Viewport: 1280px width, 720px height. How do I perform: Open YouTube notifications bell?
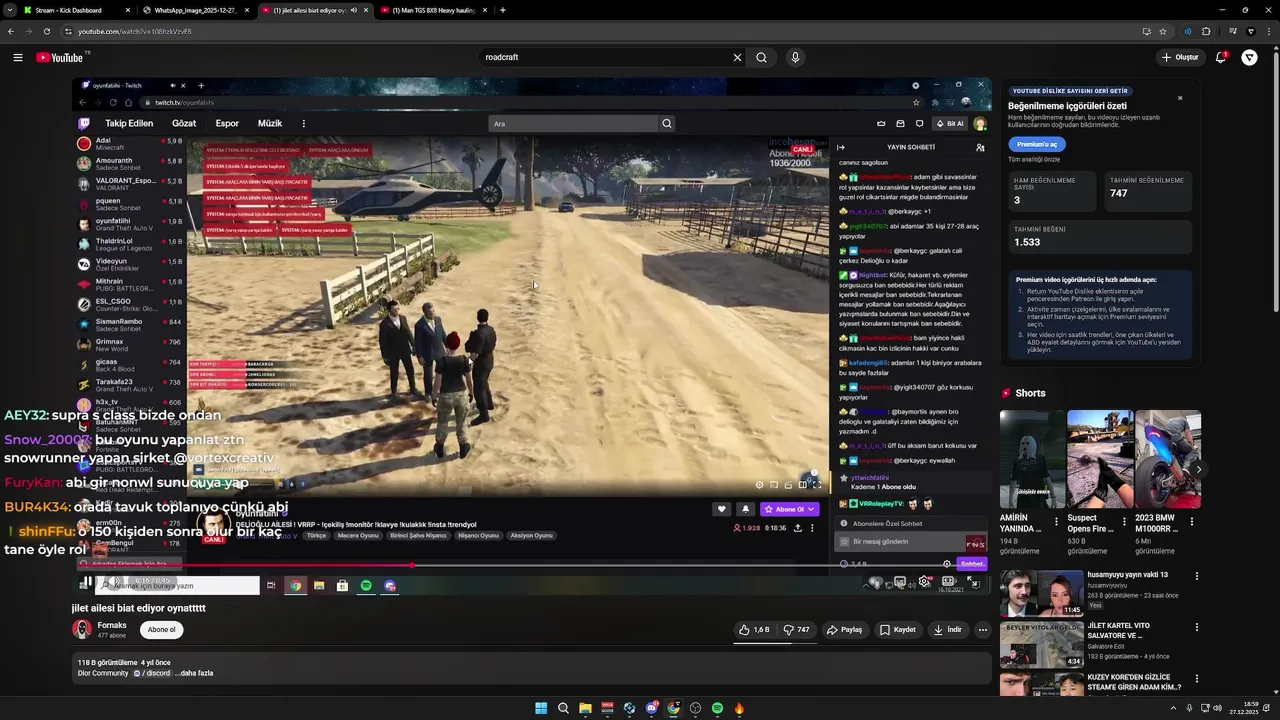tap(1221, 57)
